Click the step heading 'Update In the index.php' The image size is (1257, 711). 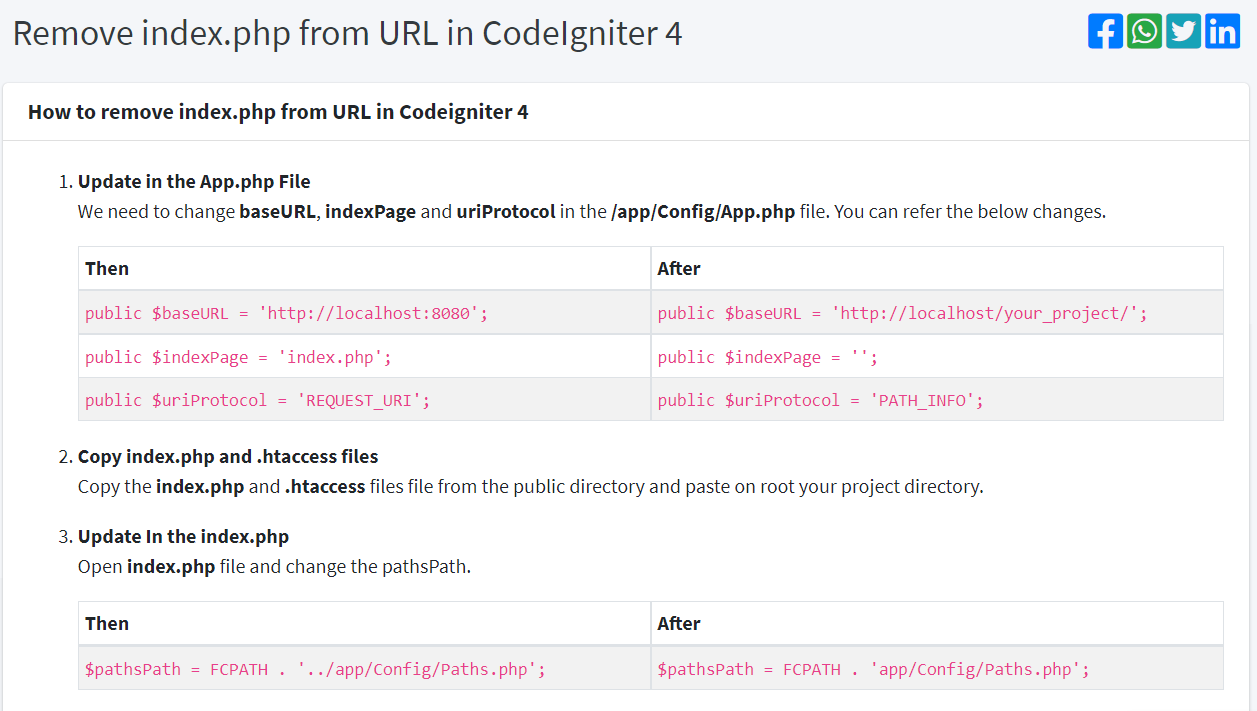pos(183,537)
